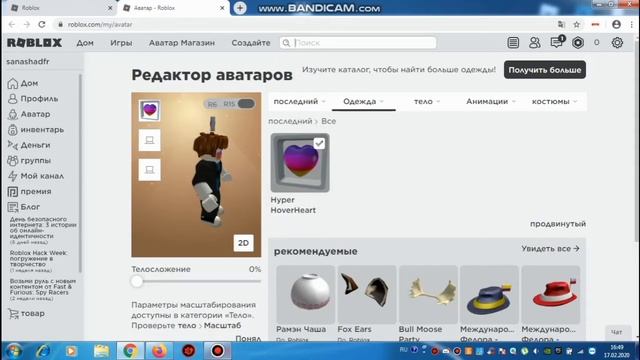The width and height of the screenshot is (640, 360).
Task: Click the Профиль sidebar icon
Action: pos(13,99)
